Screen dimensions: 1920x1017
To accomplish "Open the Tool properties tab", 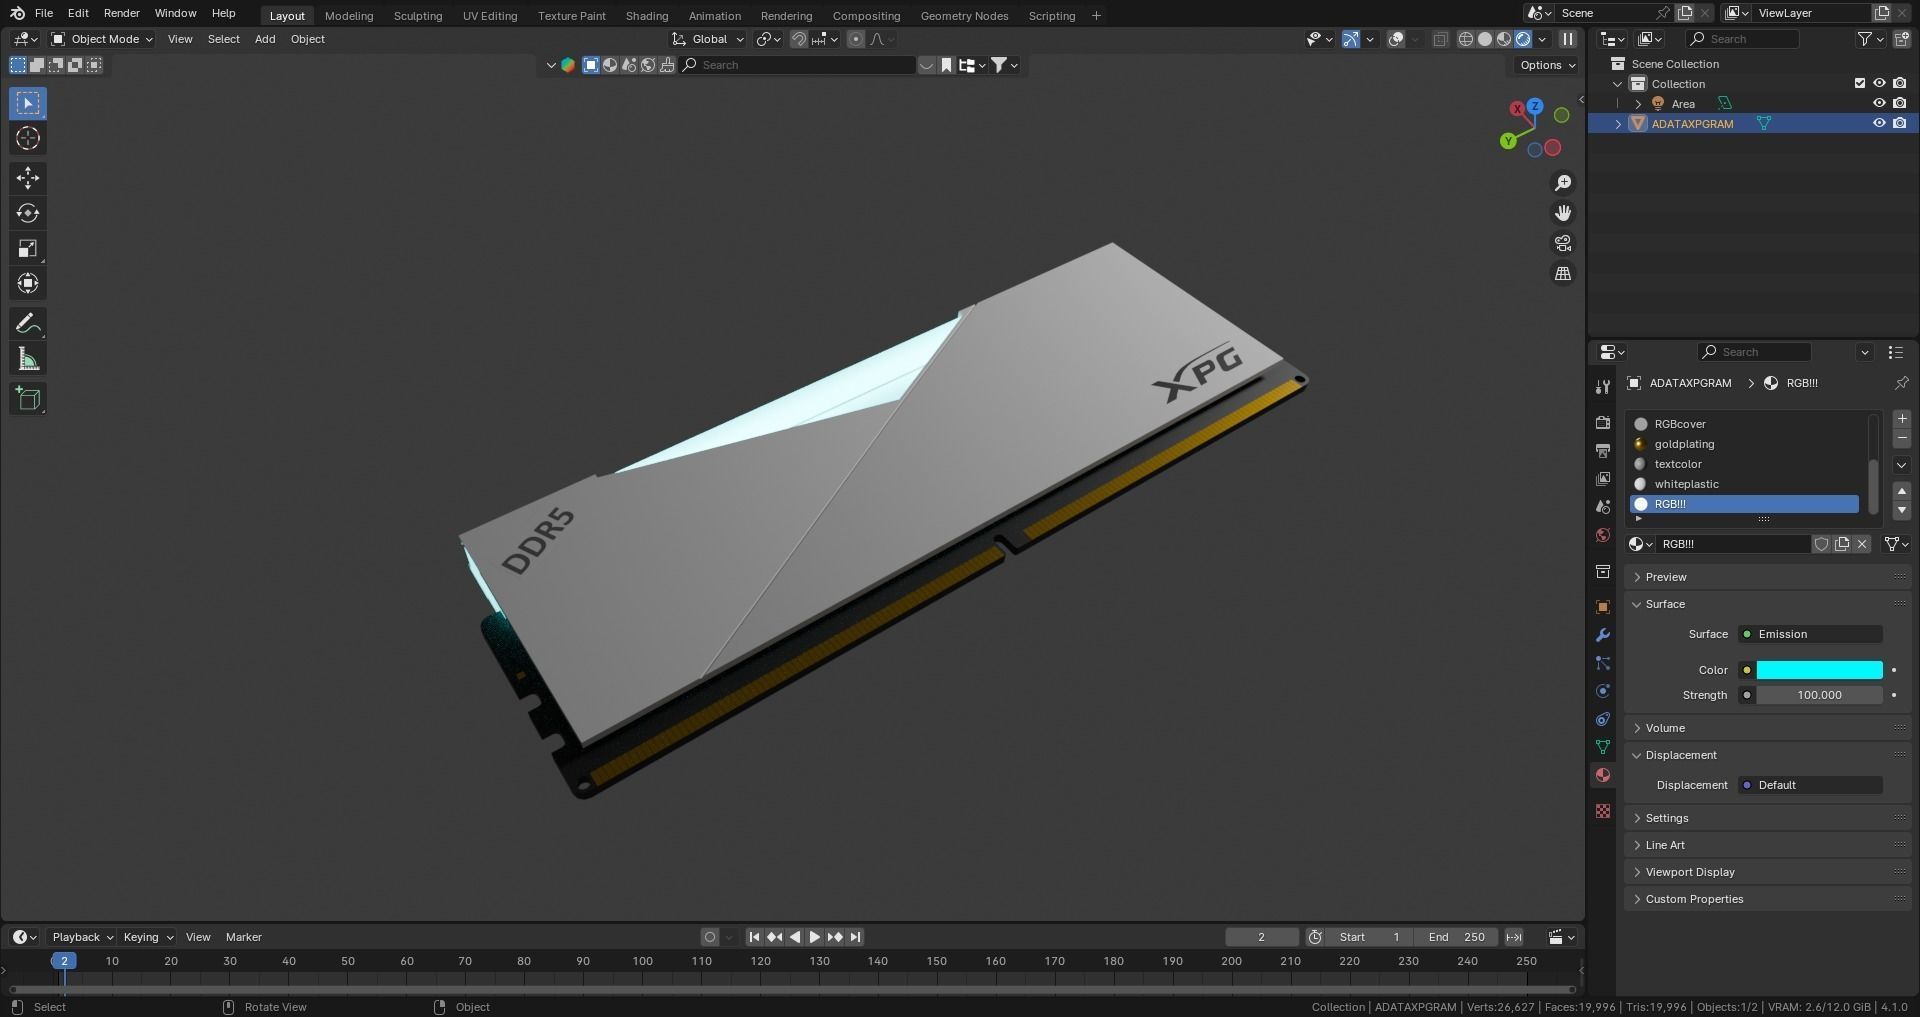I will 1603,386.
